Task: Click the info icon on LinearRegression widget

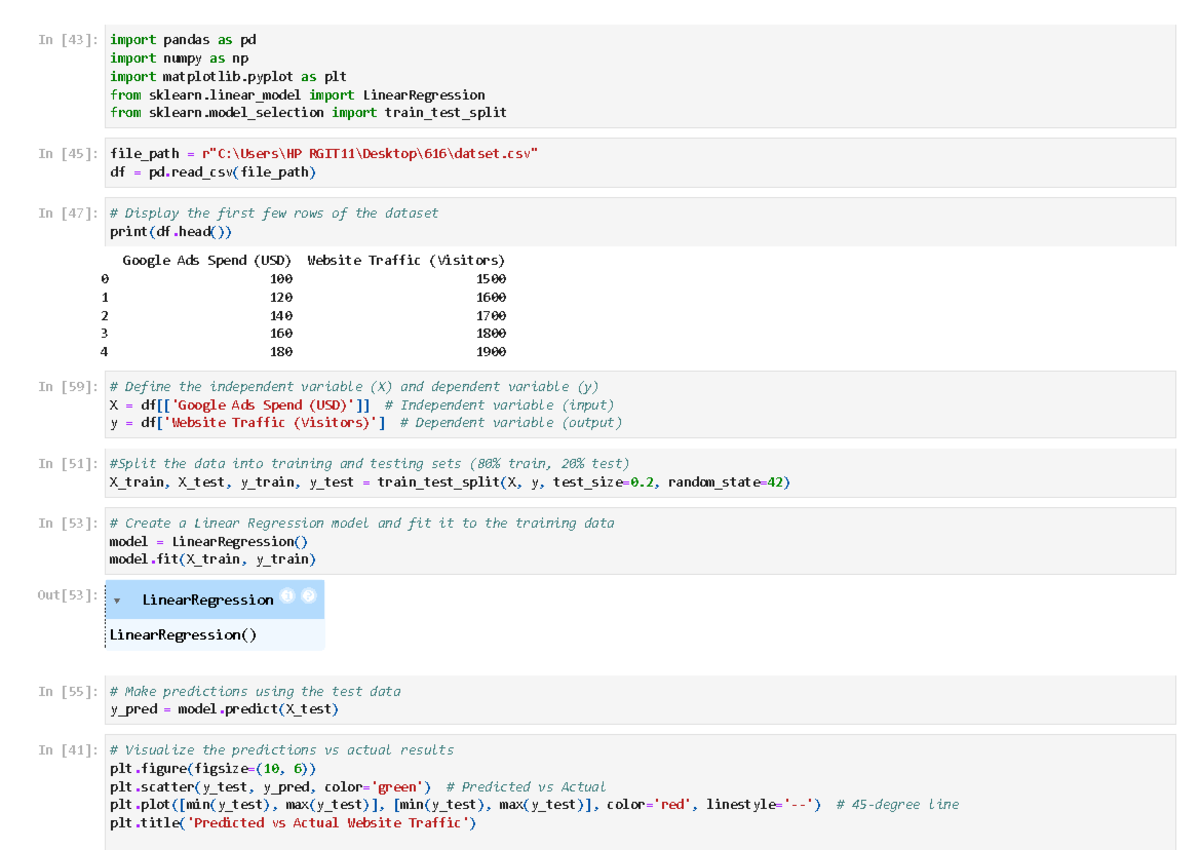Action: (288, 596)
